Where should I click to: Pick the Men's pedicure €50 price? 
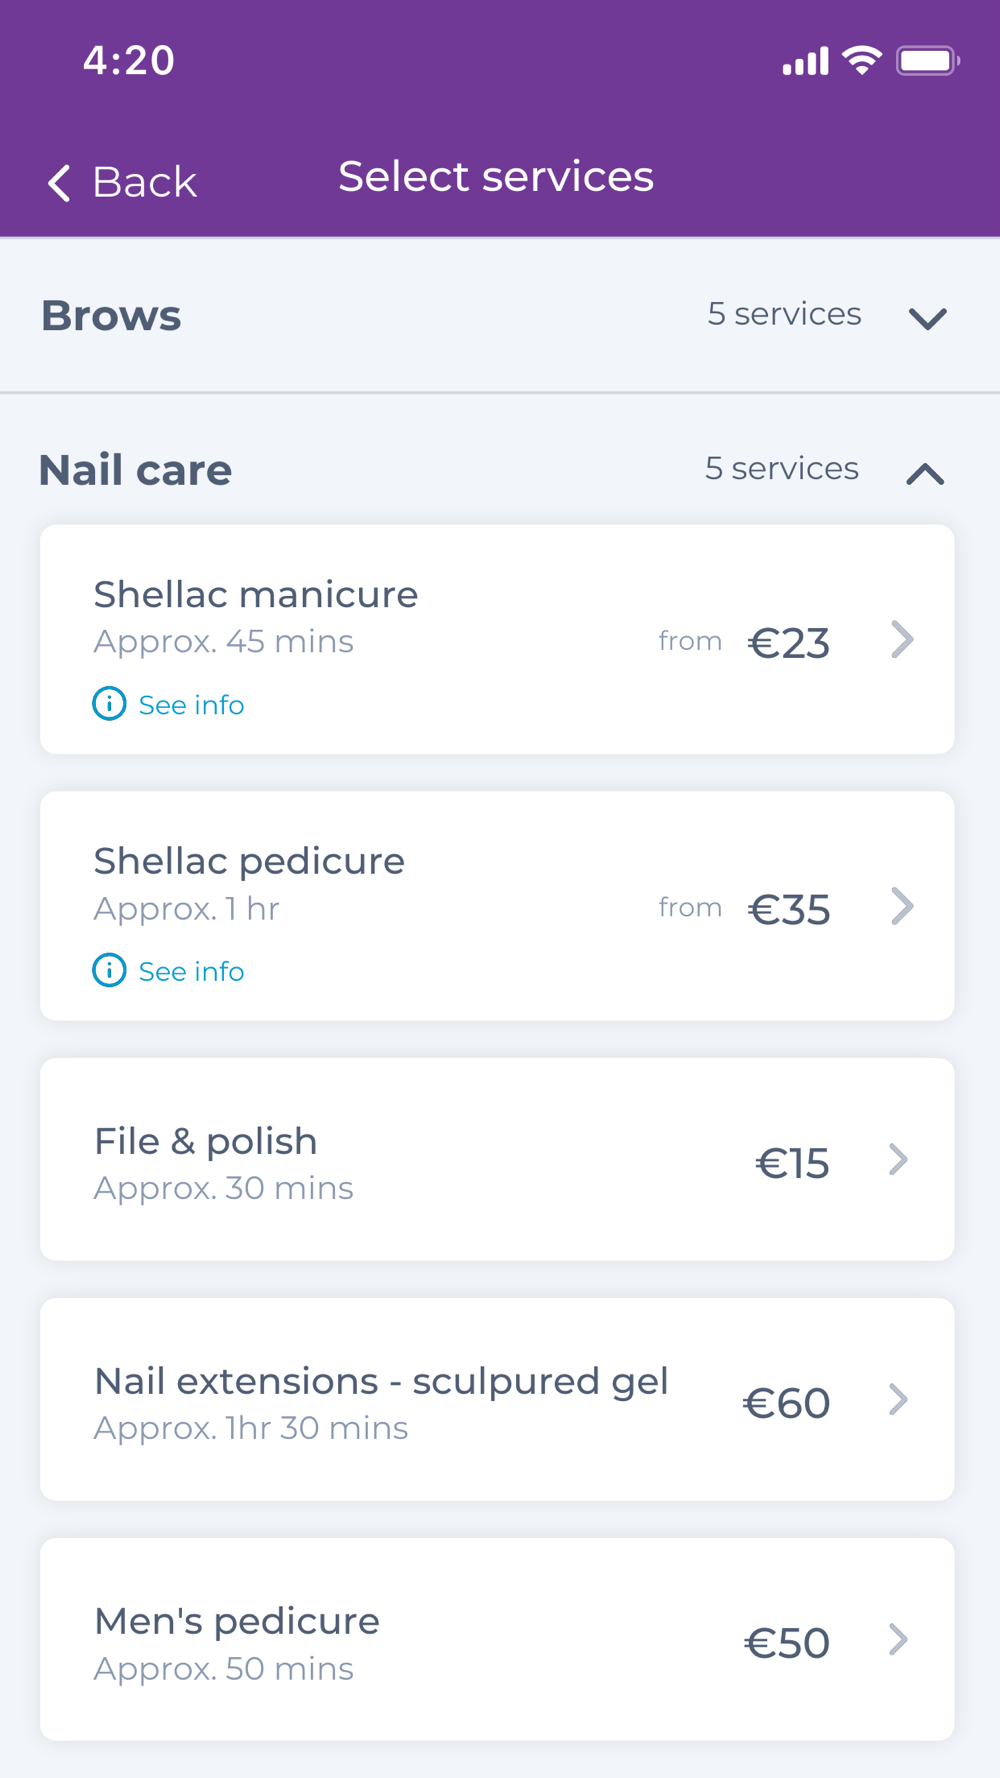pos(787,1643)
